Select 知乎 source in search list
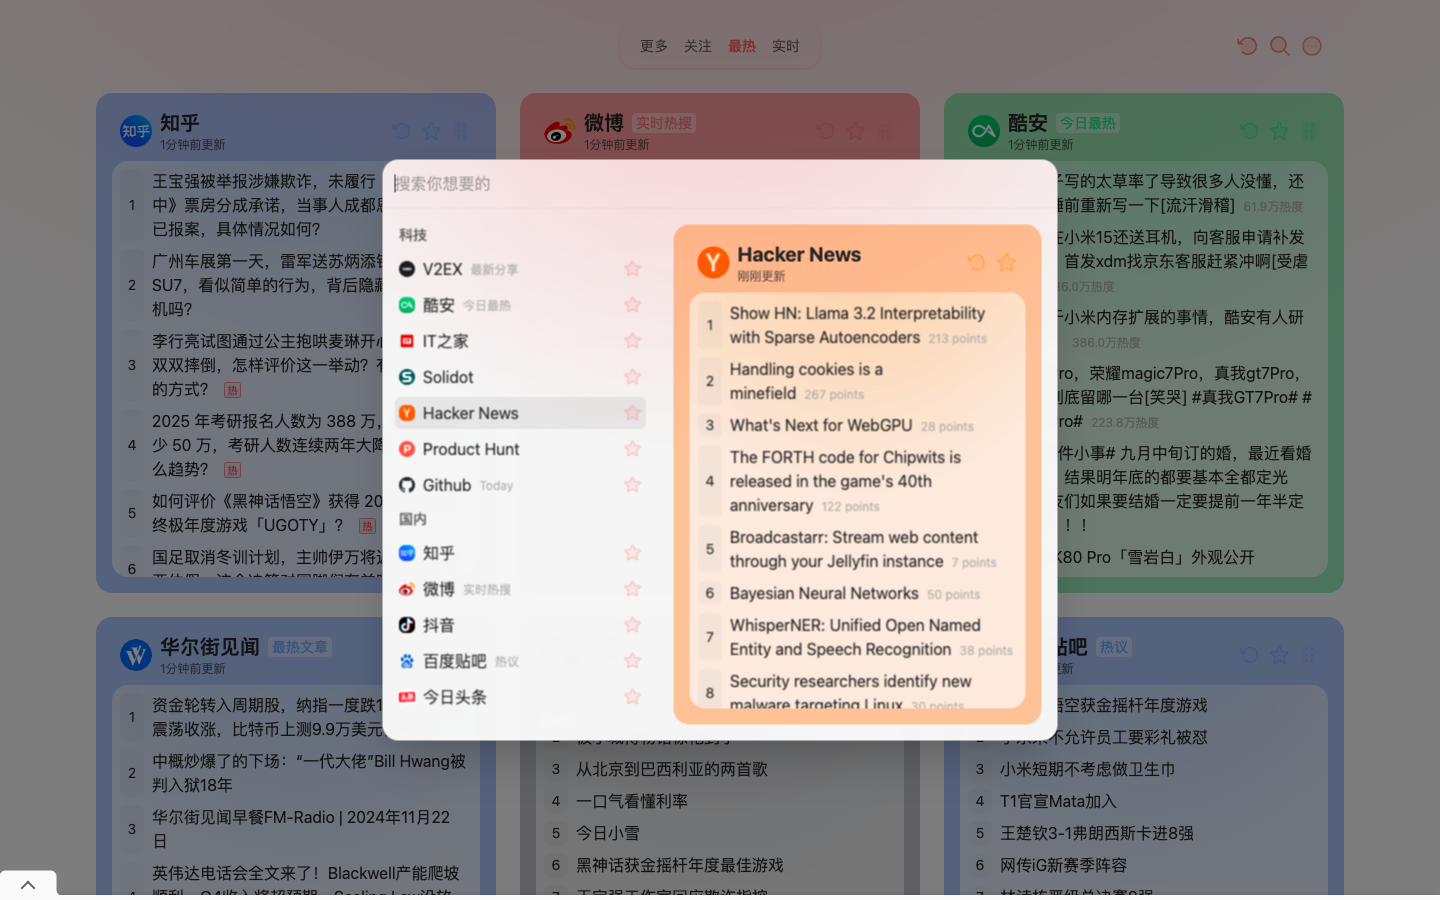 tap(520, 553)
